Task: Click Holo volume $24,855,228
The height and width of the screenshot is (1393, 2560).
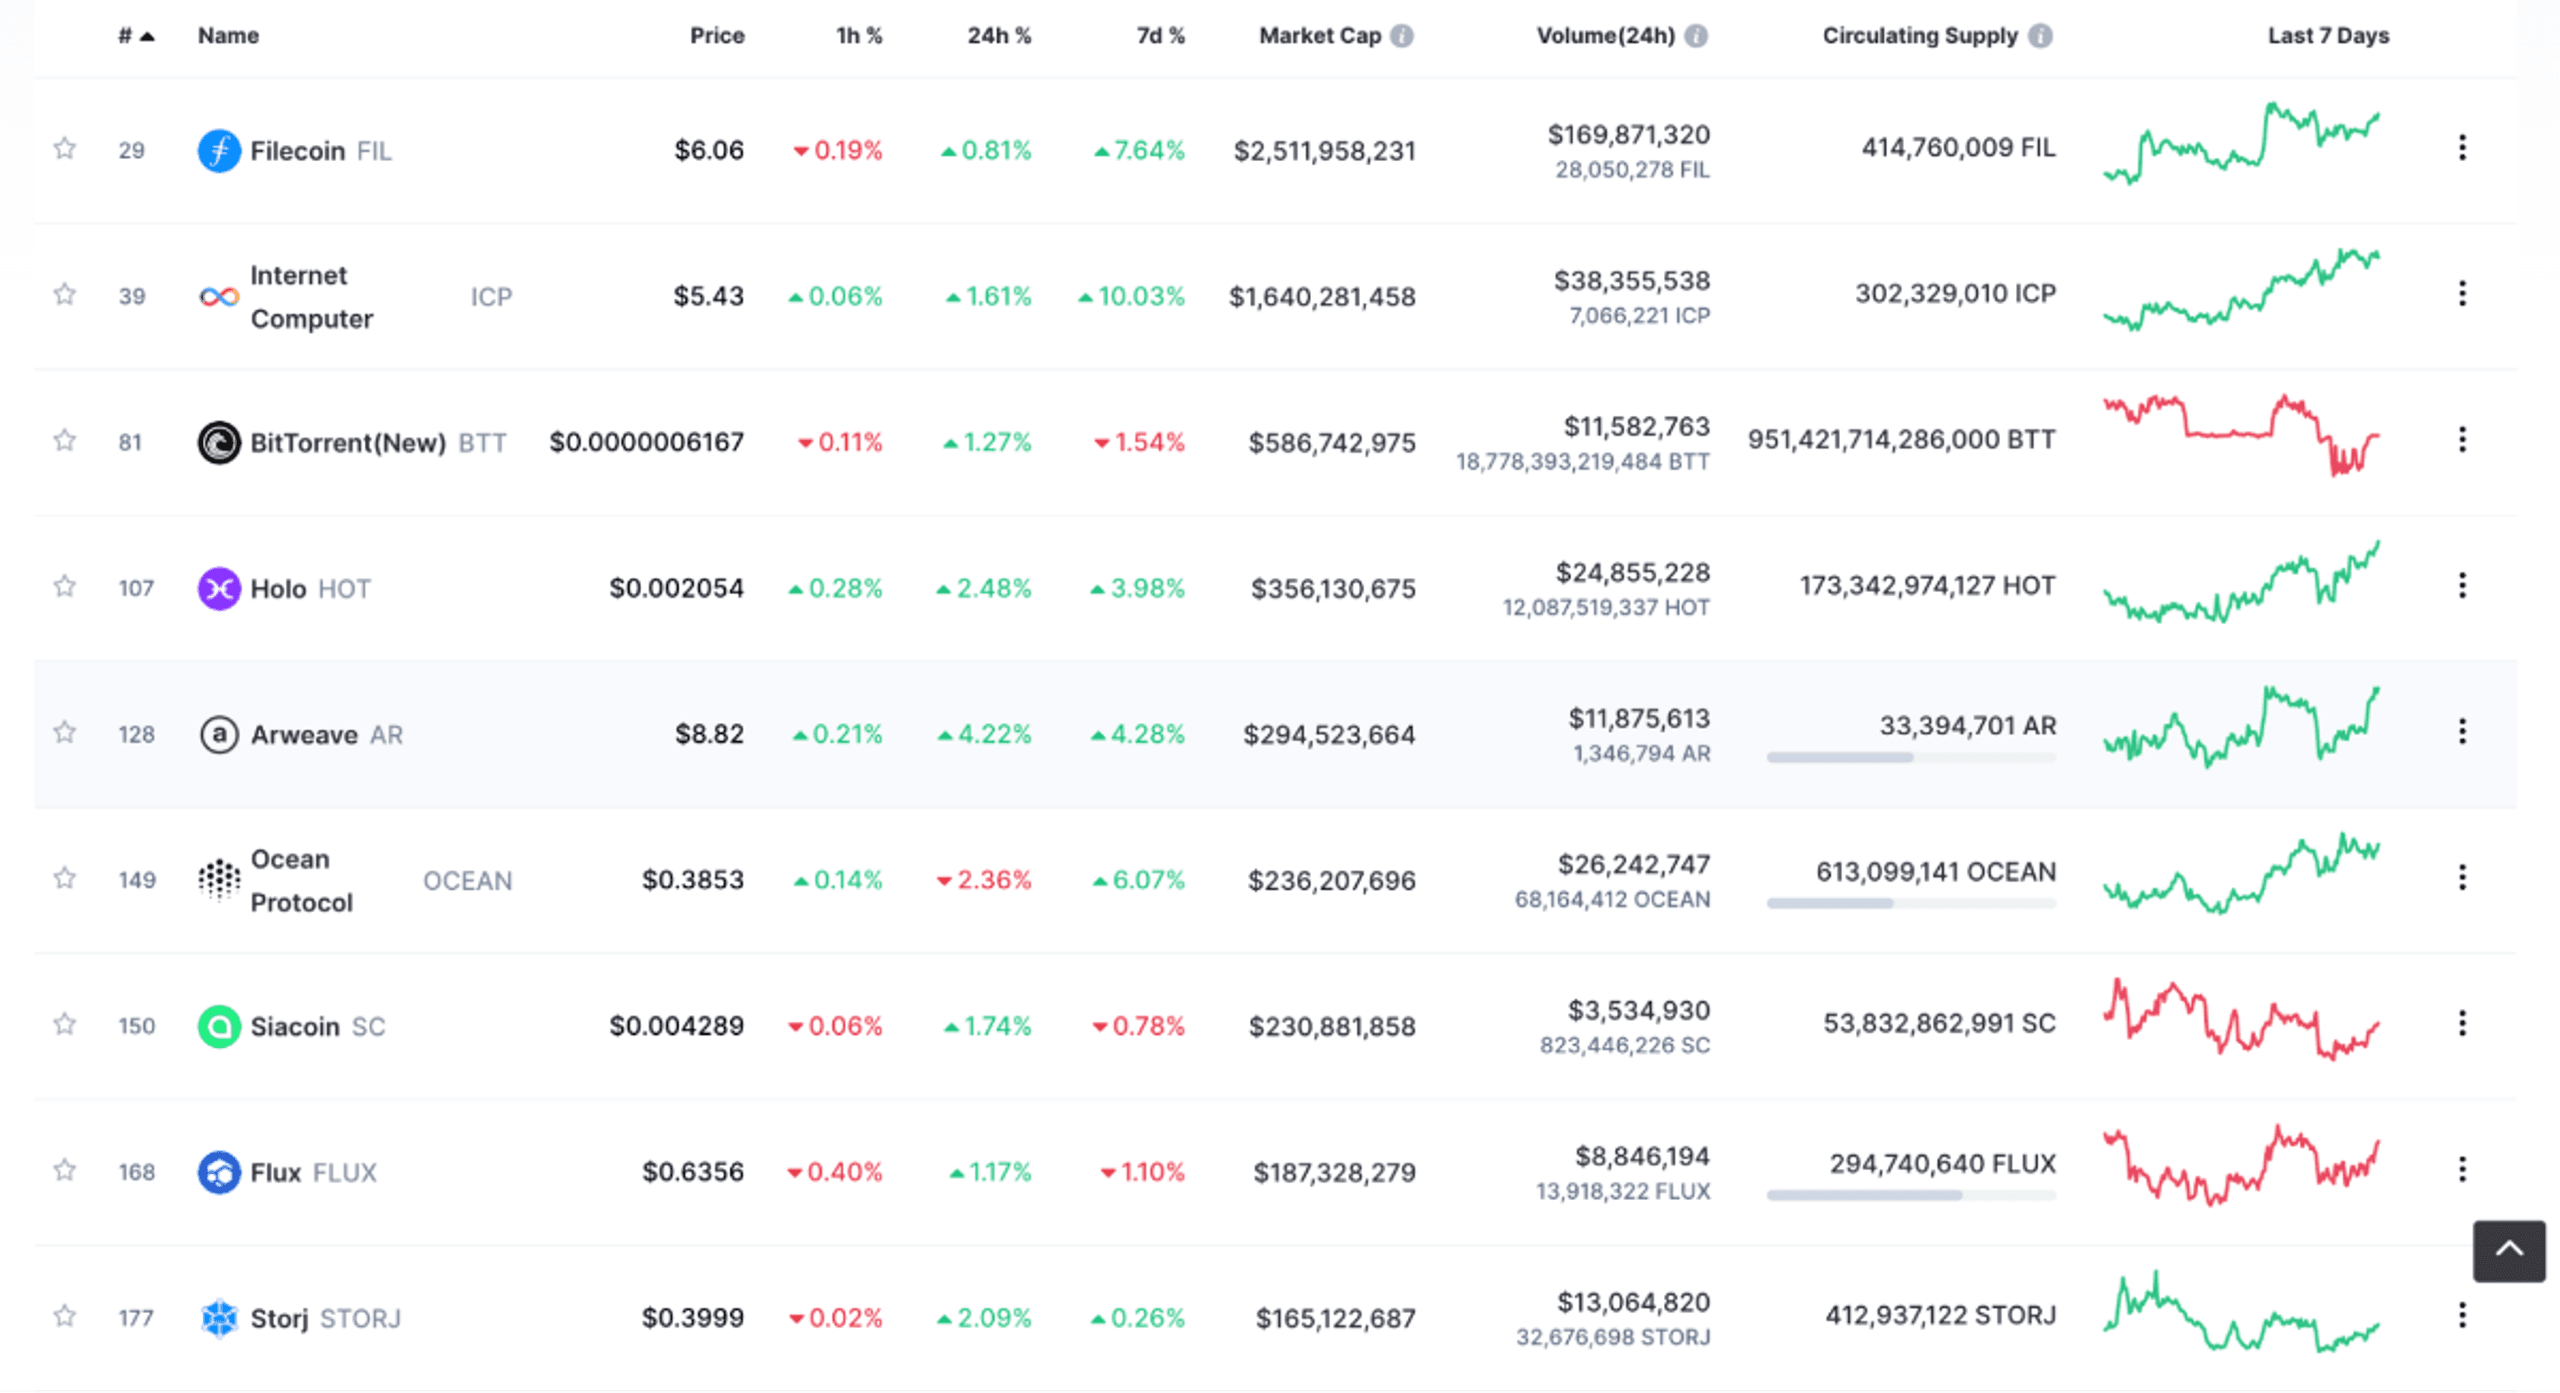Action: 1632,572
